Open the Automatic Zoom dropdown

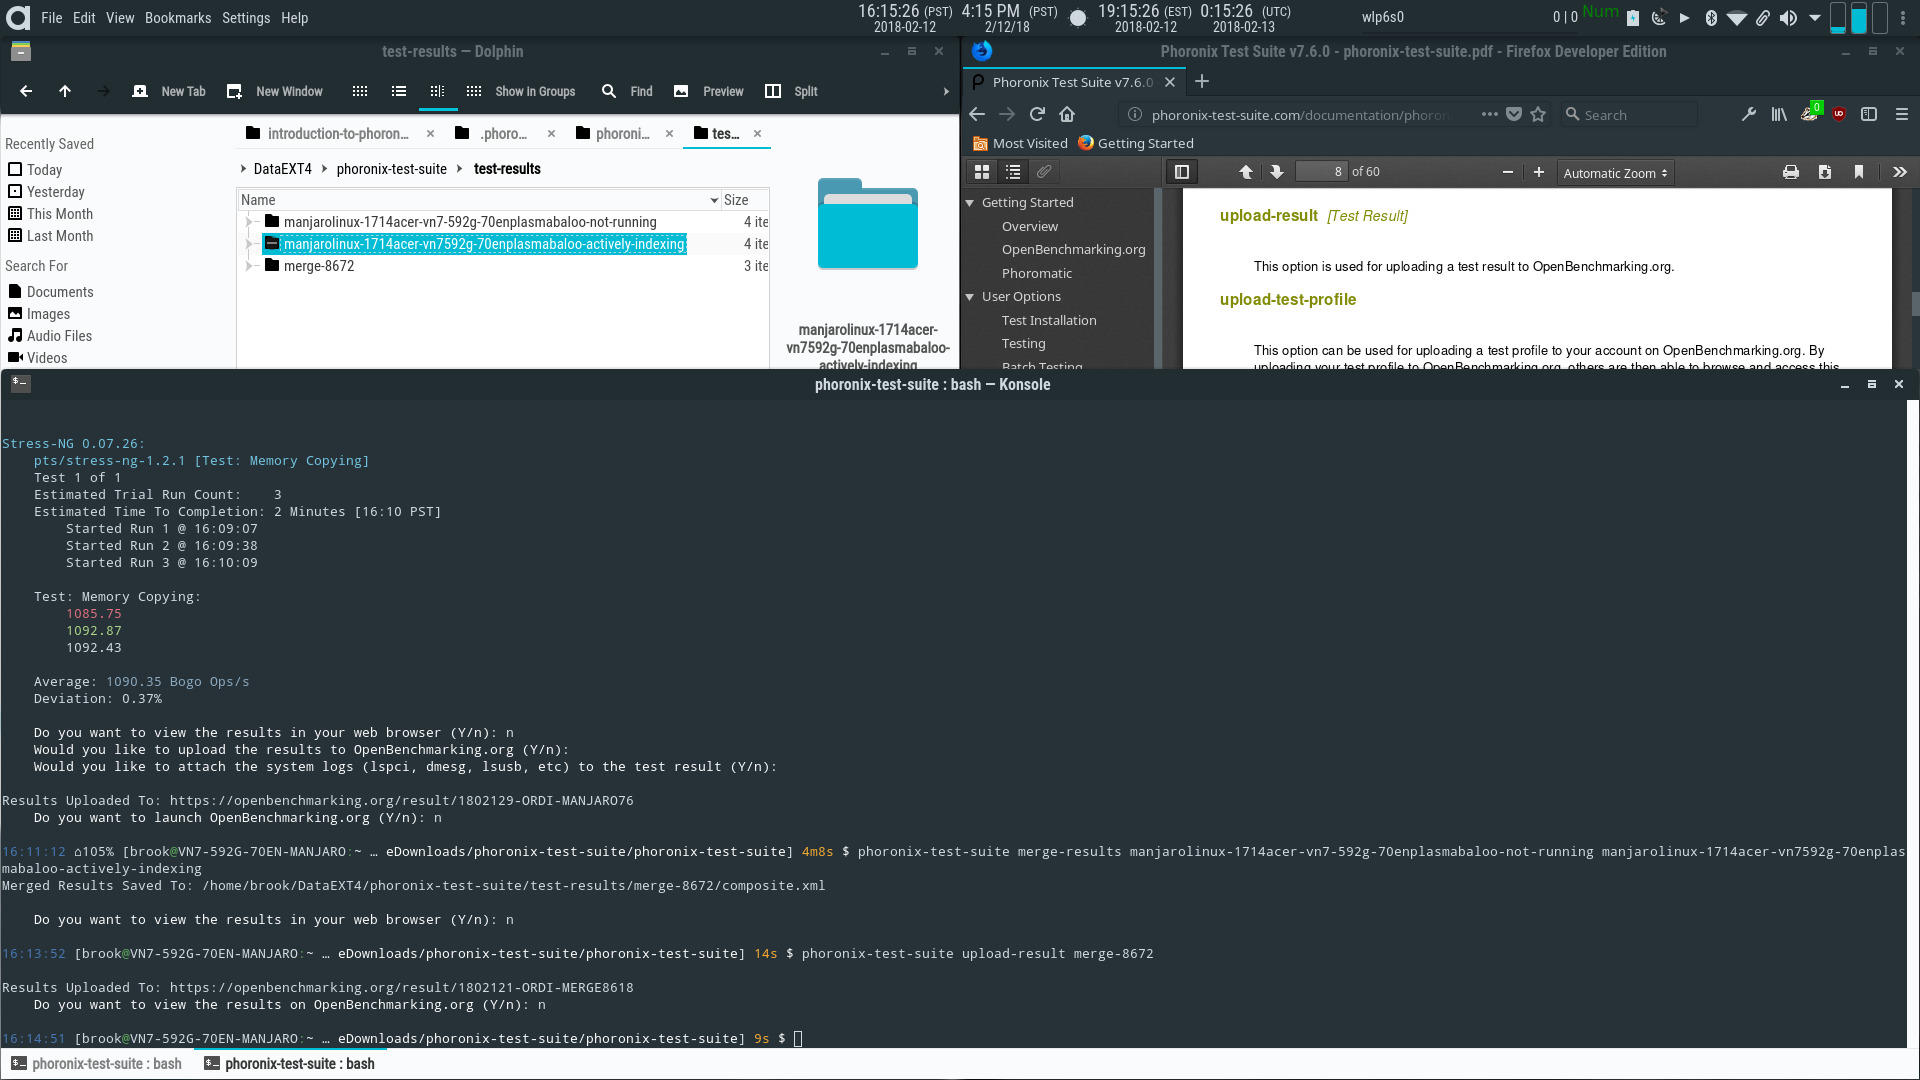point(1615,173)
